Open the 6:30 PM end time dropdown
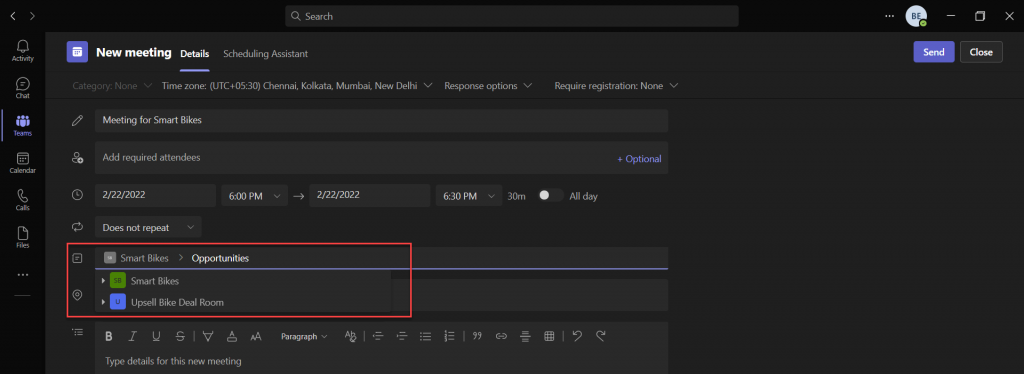The width and height of the screenshot is (1024, 374). [x=469, y=195]
